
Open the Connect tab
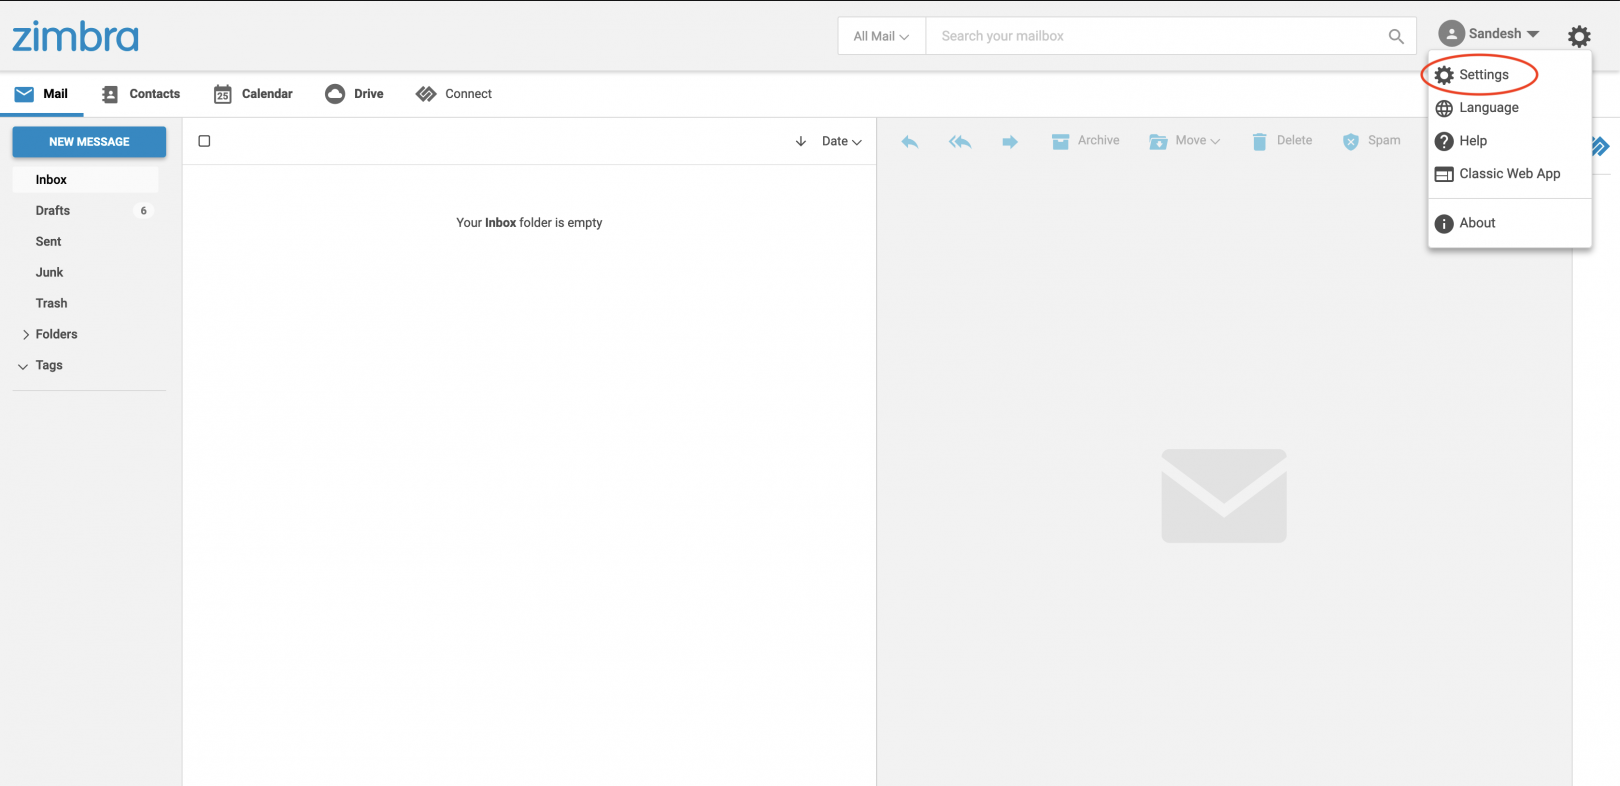point(454,94)
